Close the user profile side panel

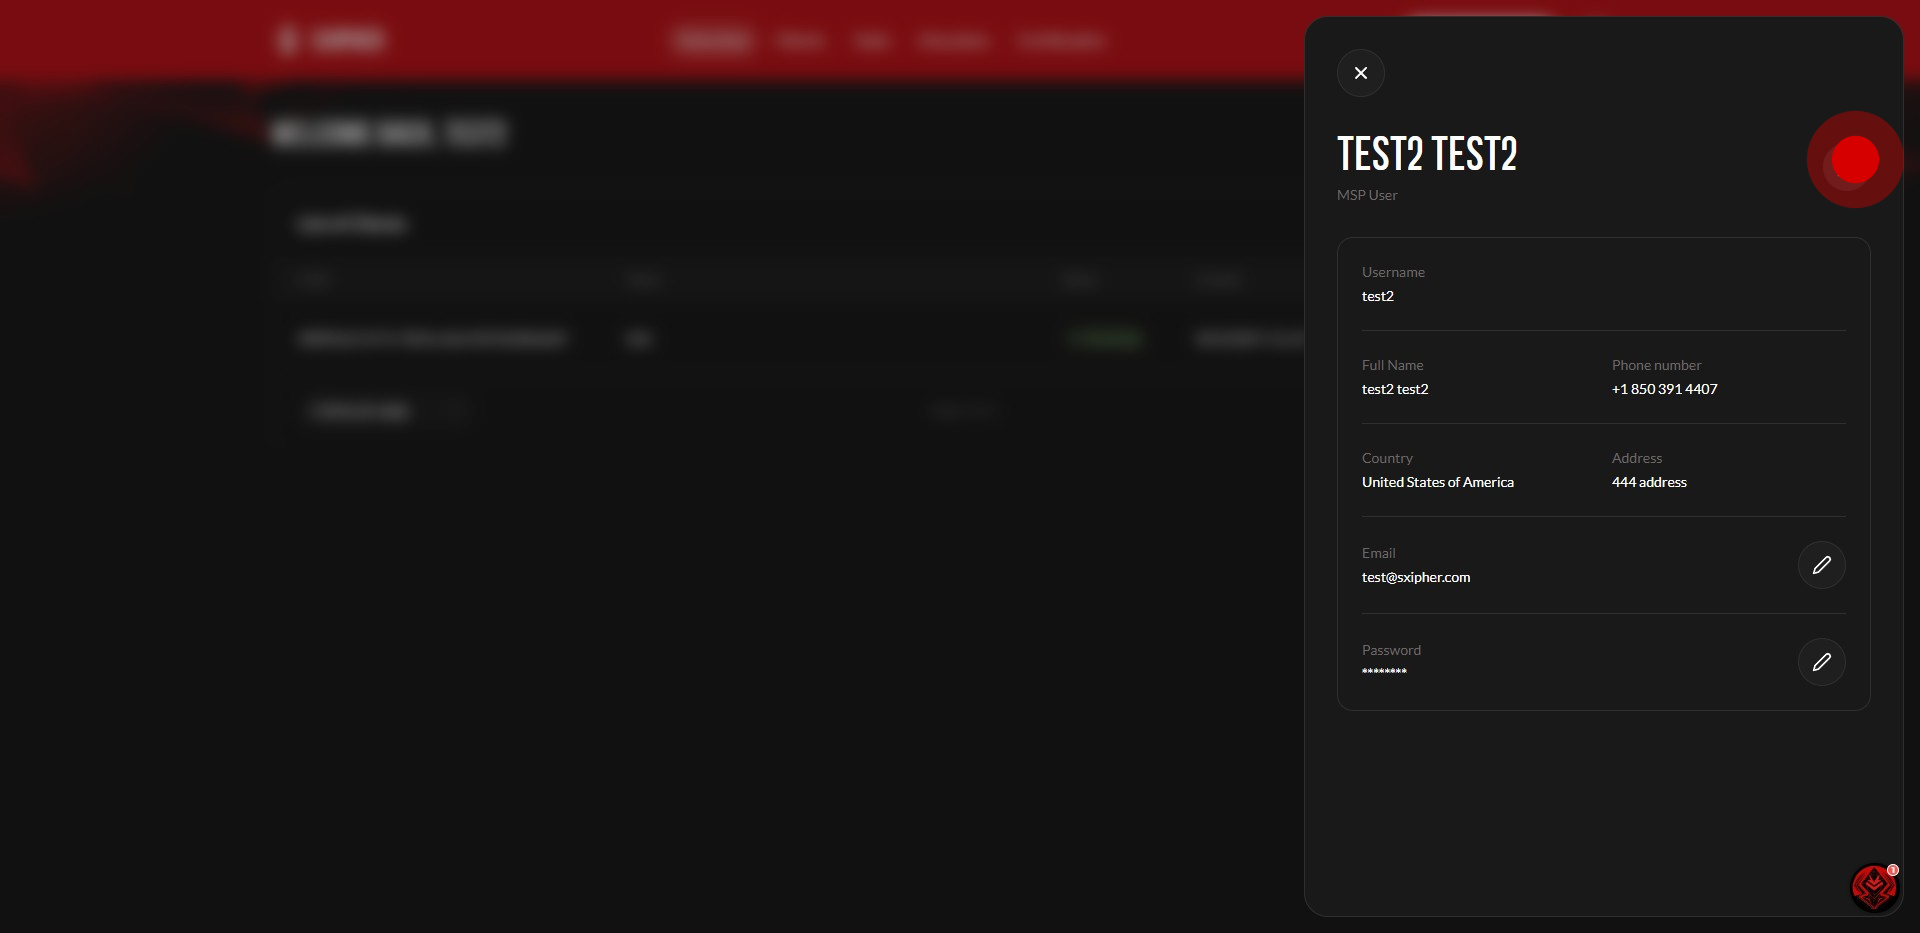[1360, 73]
